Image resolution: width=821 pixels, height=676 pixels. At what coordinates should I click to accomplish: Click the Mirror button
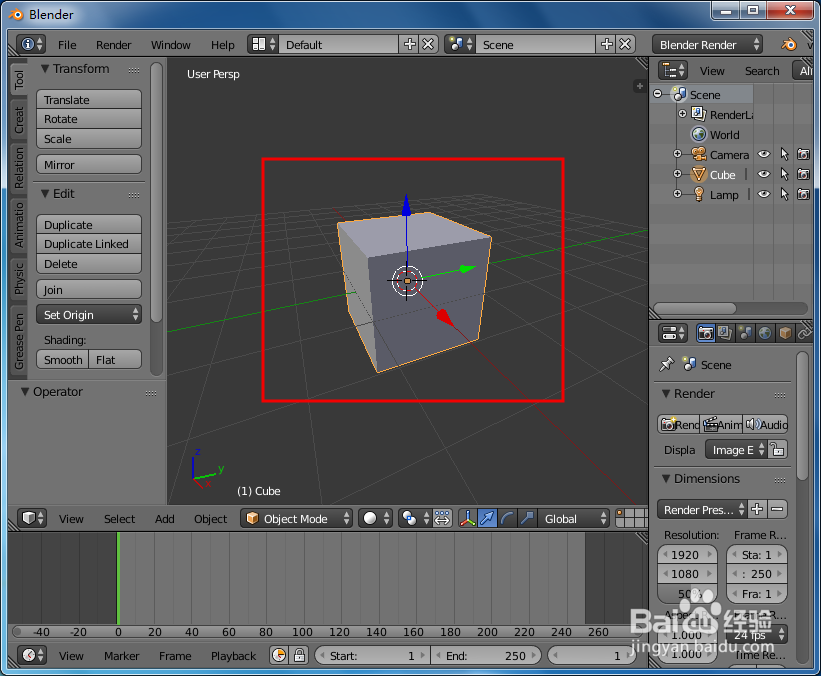point(89,164)
